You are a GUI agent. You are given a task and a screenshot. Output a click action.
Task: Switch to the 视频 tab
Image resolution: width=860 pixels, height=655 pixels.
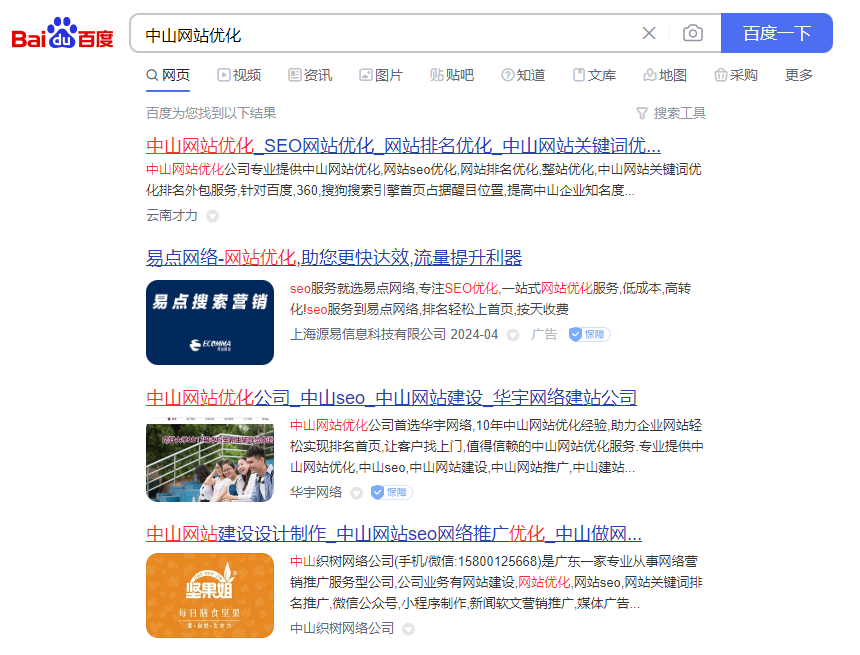(x=239, y=75)
